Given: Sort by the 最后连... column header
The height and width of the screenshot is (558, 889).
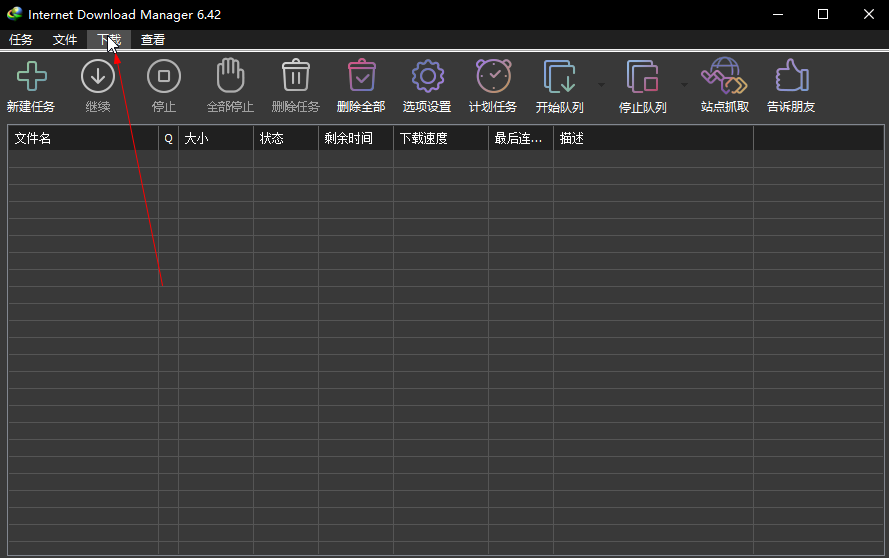Looking at the screenshot, I should tap(521, 138).
